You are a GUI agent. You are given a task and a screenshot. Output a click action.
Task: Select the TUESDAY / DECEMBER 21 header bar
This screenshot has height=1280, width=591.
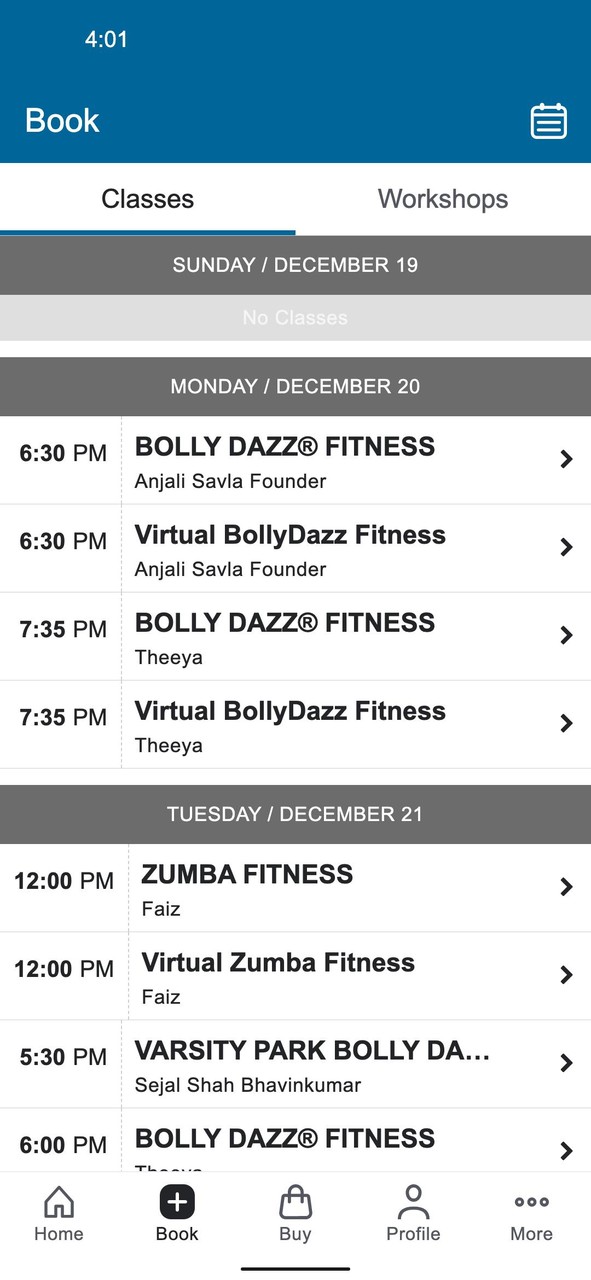pyautogui.click(x=295, y=814)
